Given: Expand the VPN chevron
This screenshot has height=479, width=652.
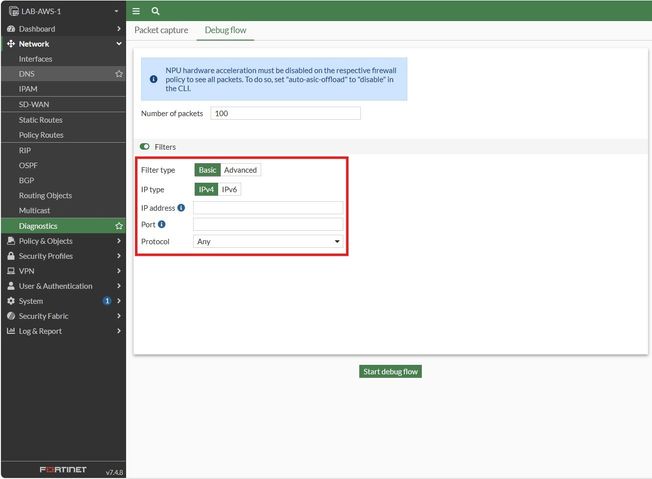Looking at the screenshot, I should [x=119, y=271].
